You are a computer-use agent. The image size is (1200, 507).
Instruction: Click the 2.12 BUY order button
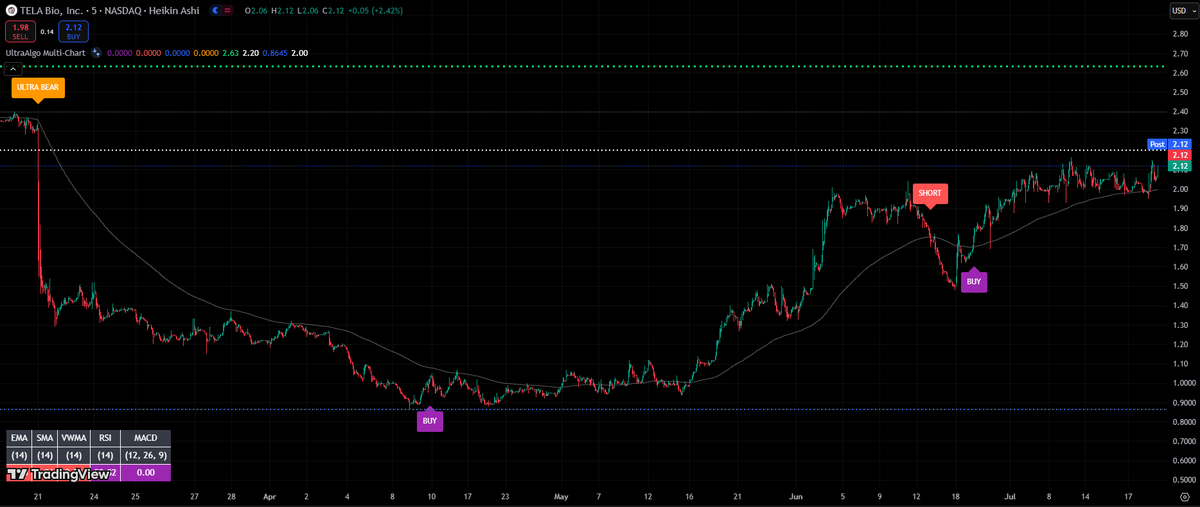pos(73,31)
